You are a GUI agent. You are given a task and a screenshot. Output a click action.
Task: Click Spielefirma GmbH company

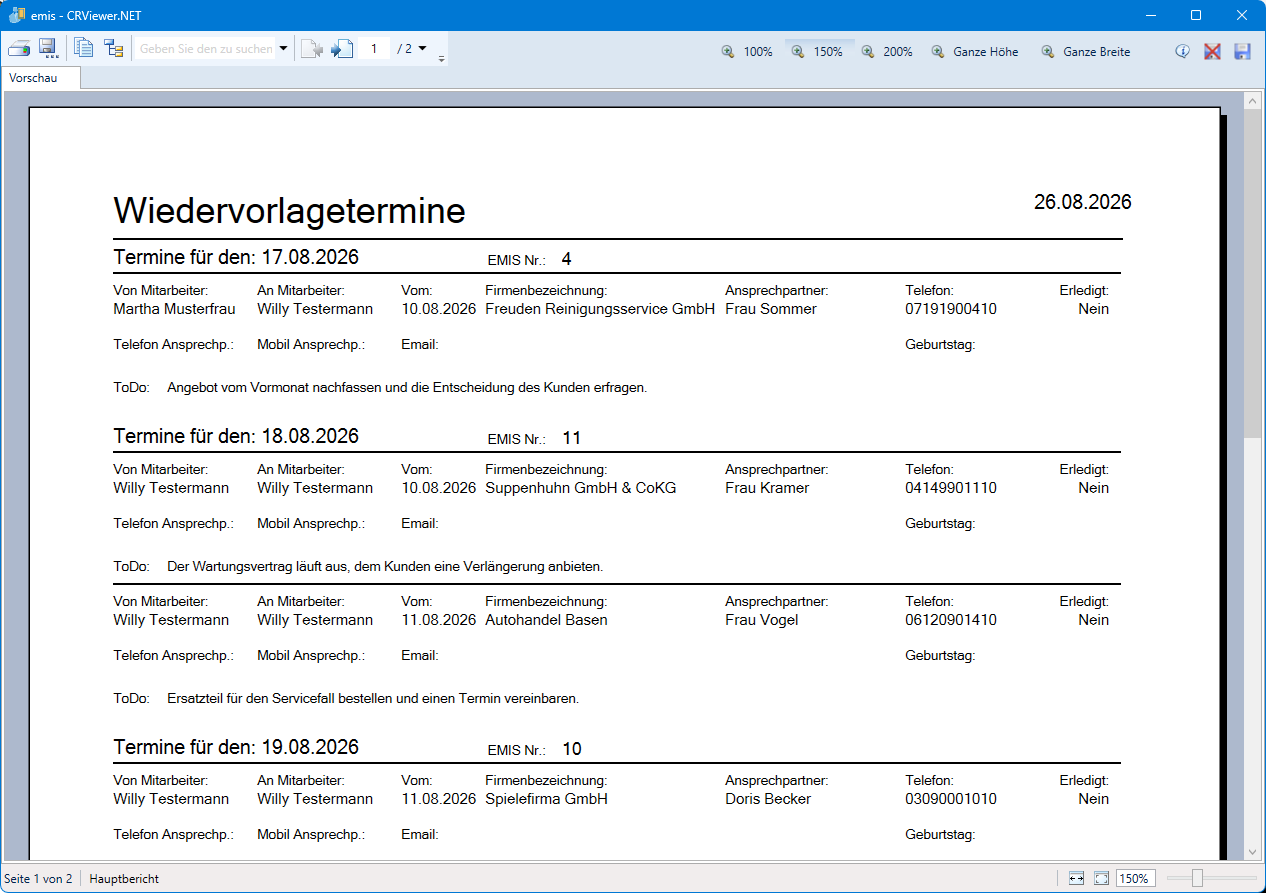coord(546,799)
